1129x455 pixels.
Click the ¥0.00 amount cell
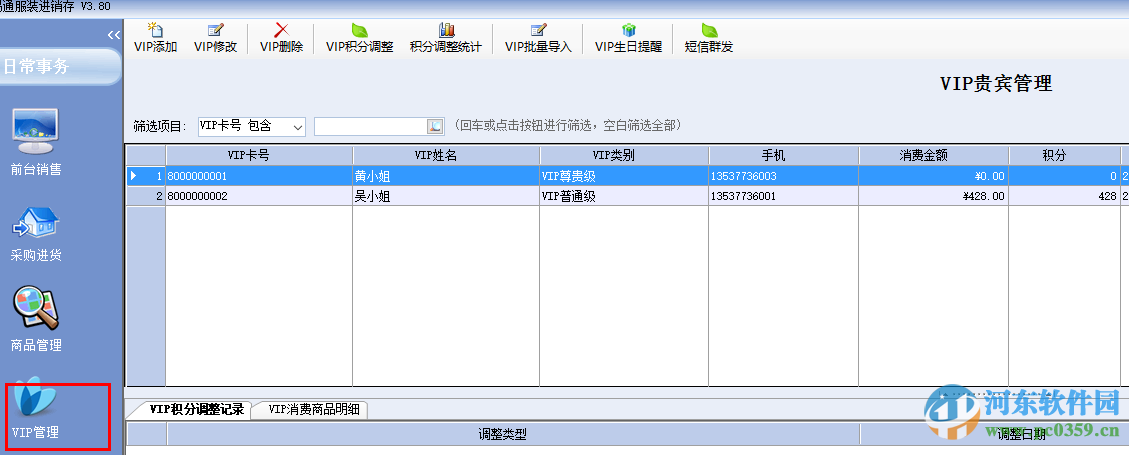point(933,176)
